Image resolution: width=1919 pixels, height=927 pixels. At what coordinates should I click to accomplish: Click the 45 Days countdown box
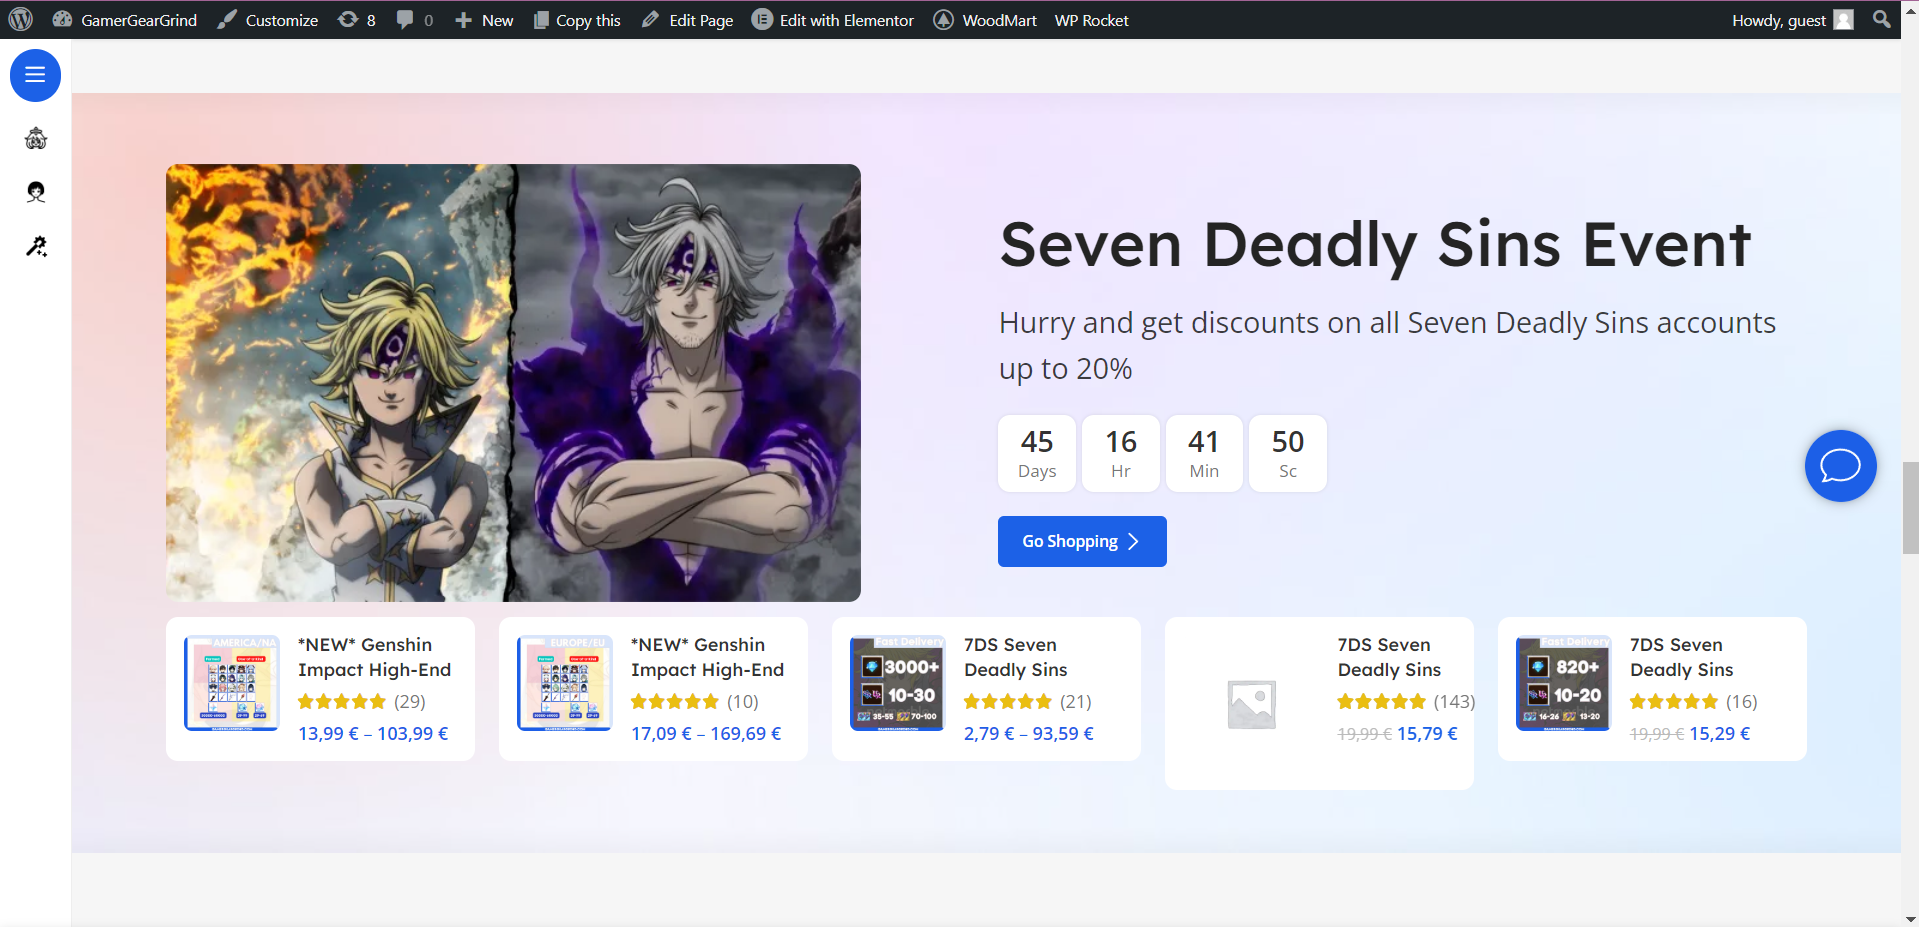[x=1037, y=454]
